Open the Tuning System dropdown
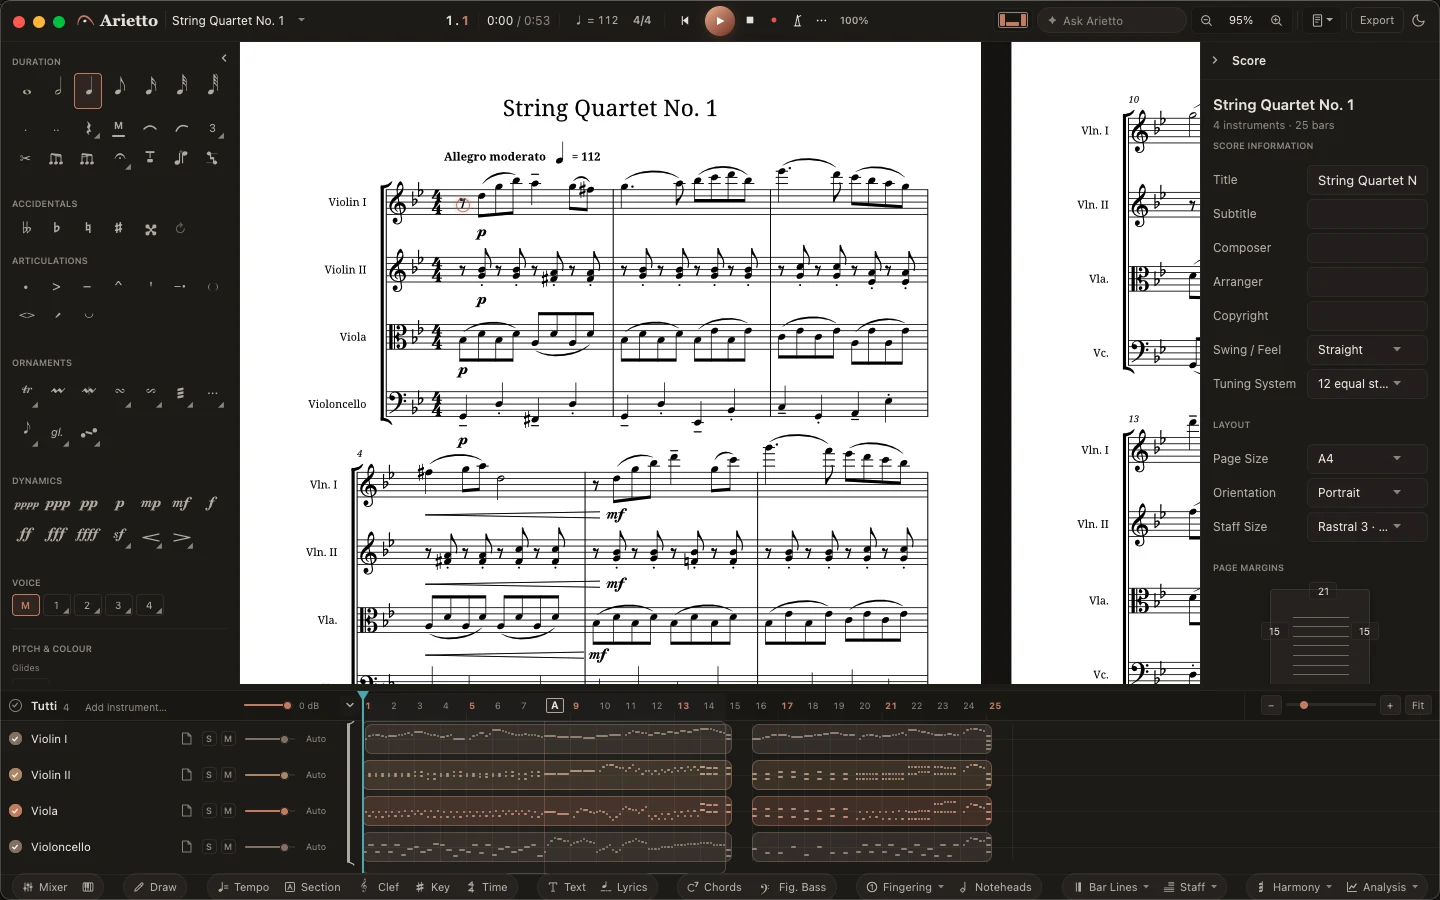 [1366, 384]
